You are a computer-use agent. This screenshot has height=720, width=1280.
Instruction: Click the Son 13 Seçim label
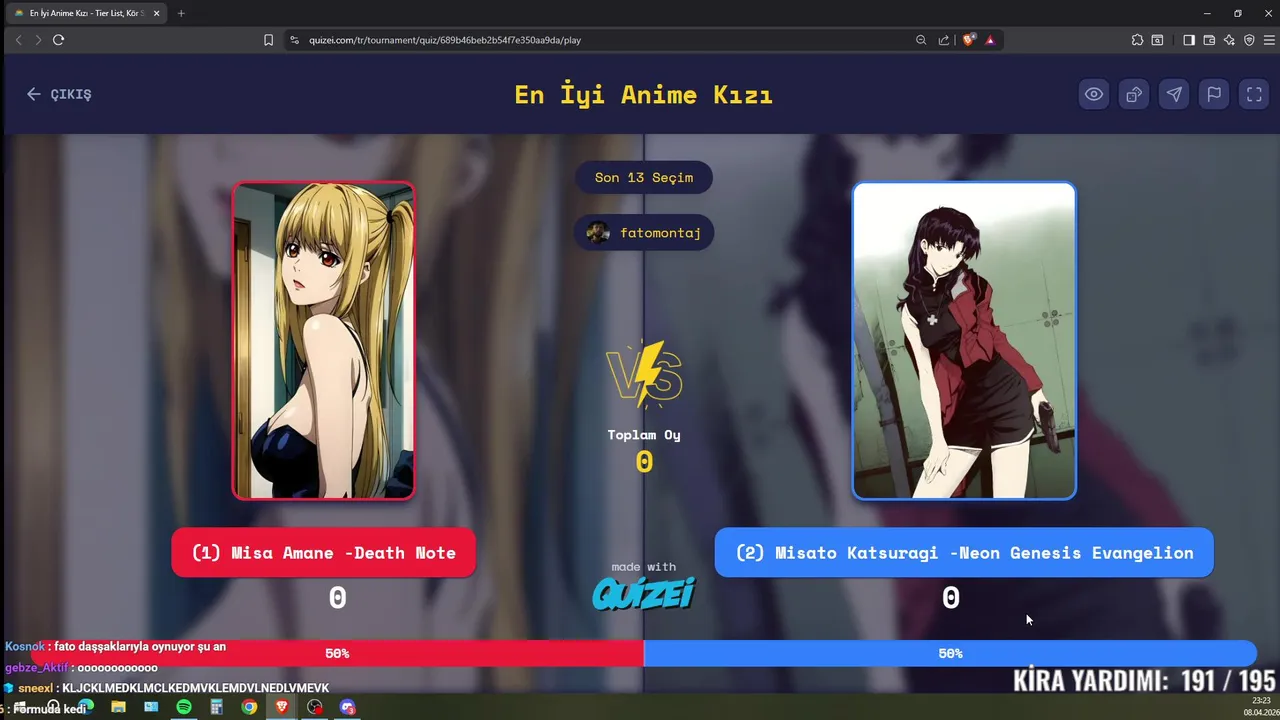point(644,177)
